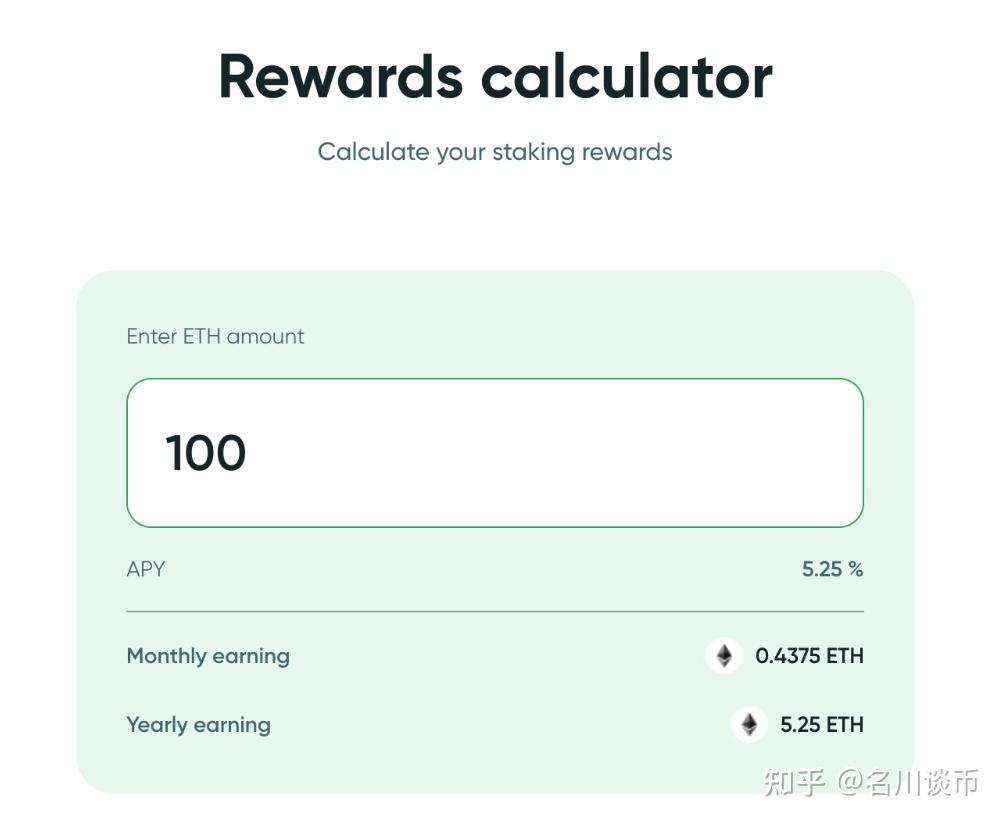Click the Rewards calculator heading
This screenshot has height=823, width=1006.
coord(495,77)
